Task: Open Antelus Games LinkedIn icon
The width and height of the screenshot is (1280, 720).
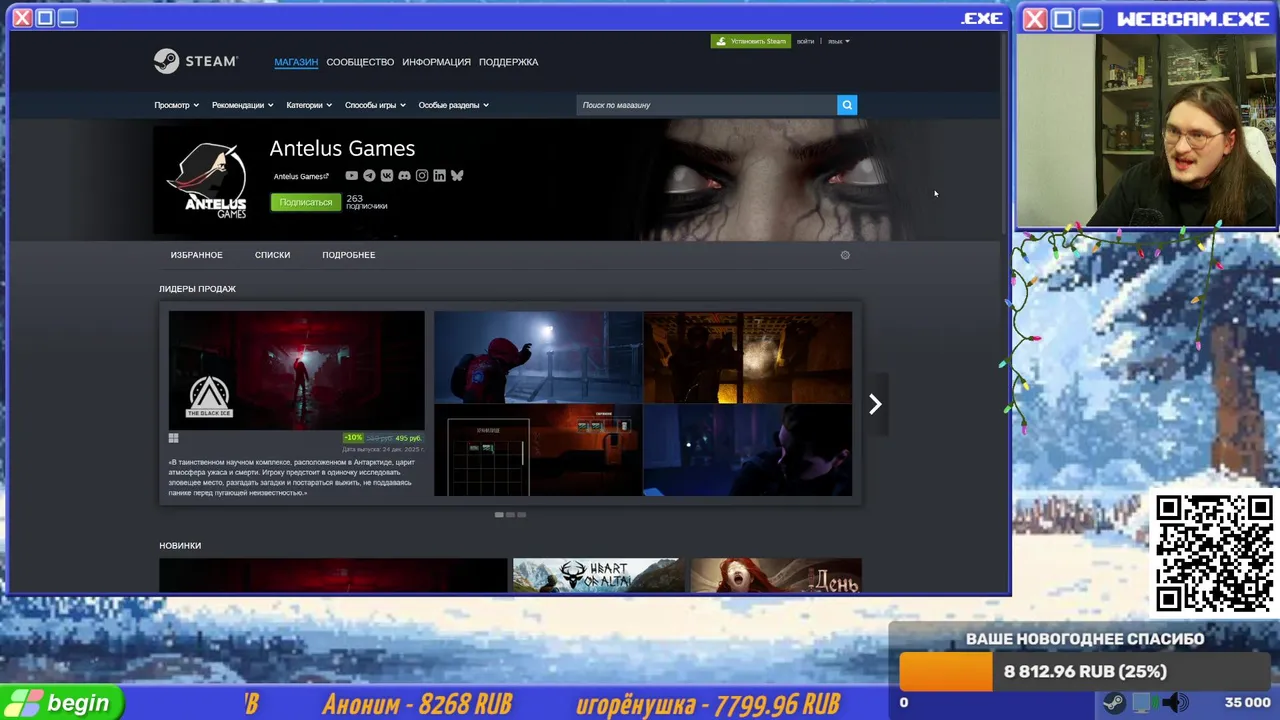Action: tap(439, 176)
